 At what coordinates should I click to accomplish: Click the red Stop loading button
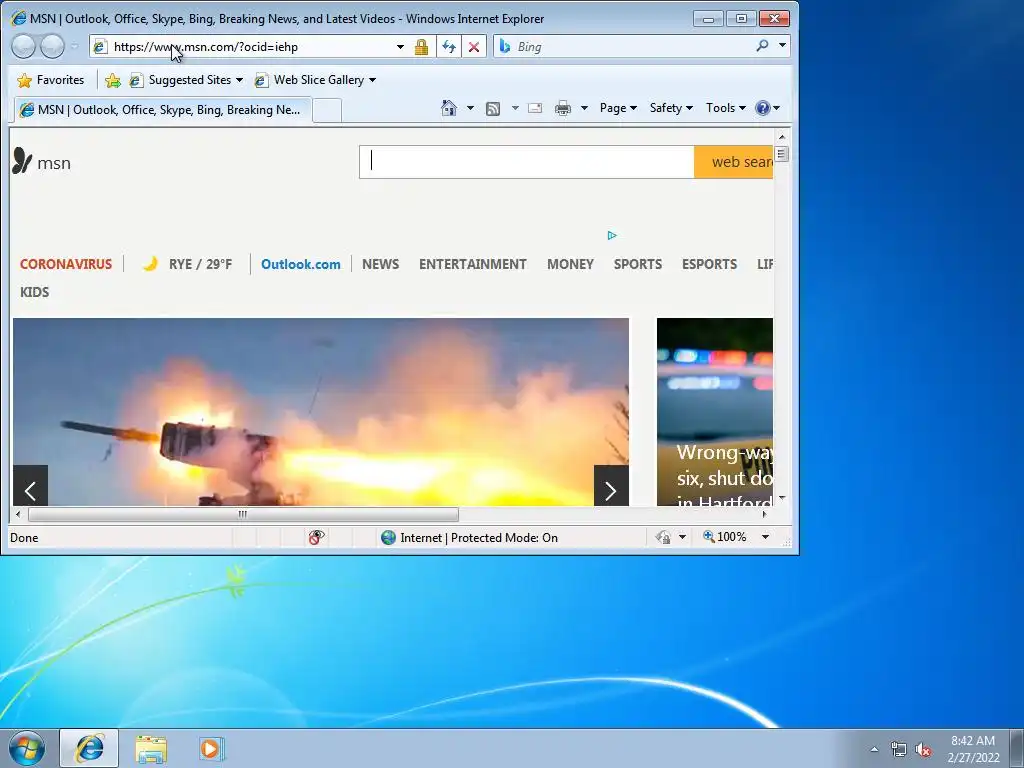point(474,47)
